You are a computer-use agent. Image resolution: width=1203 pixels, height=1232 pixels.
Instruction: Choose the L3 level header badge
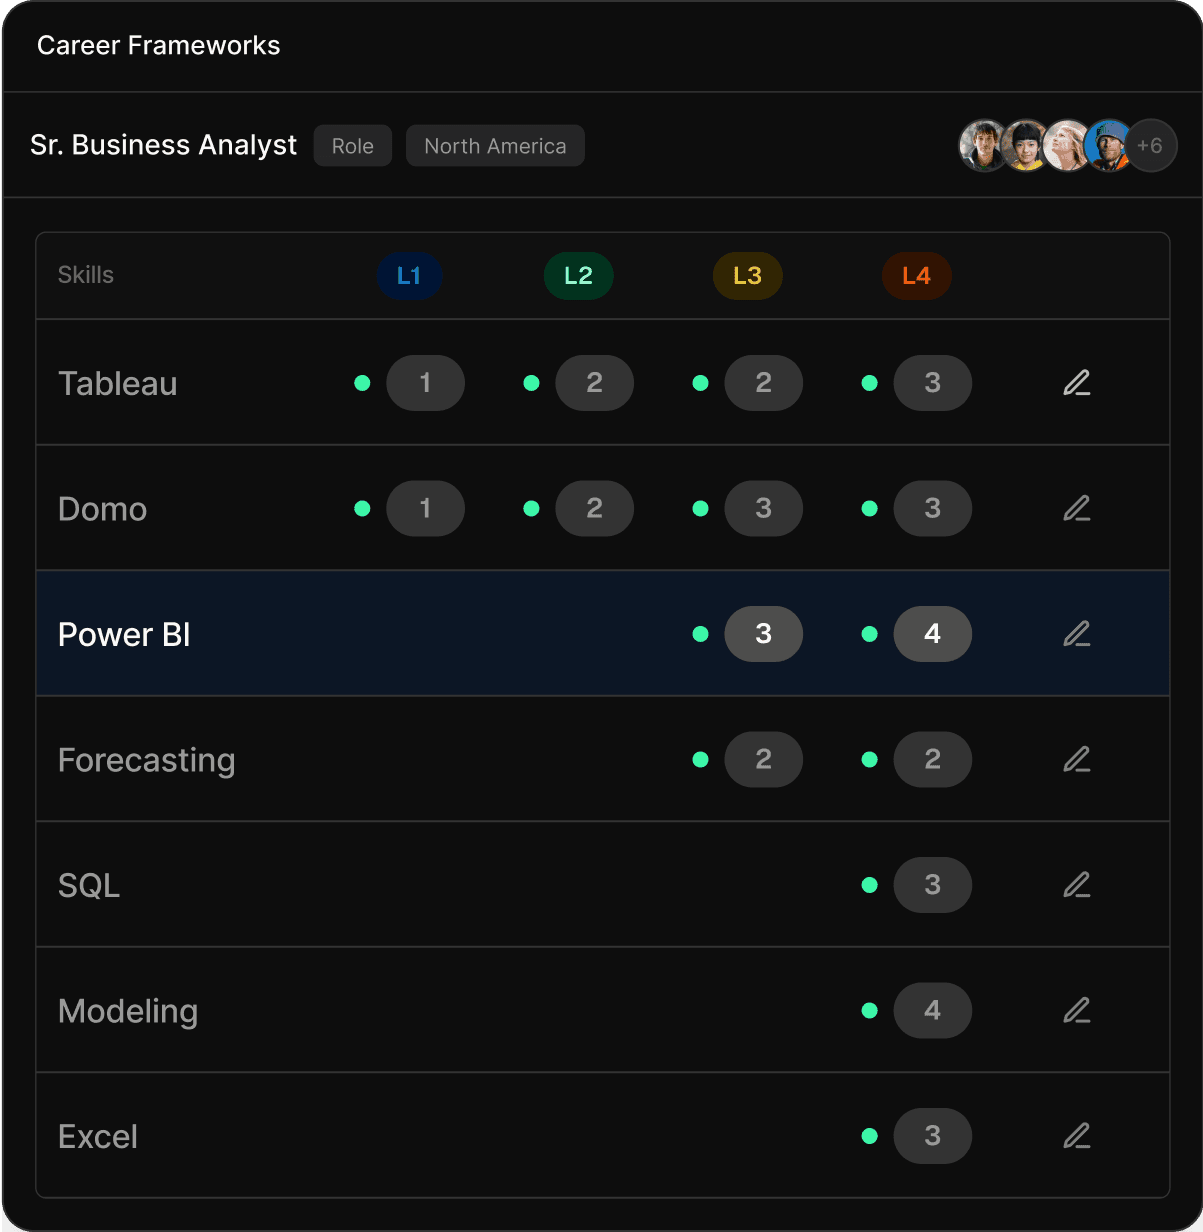point(747,276)
